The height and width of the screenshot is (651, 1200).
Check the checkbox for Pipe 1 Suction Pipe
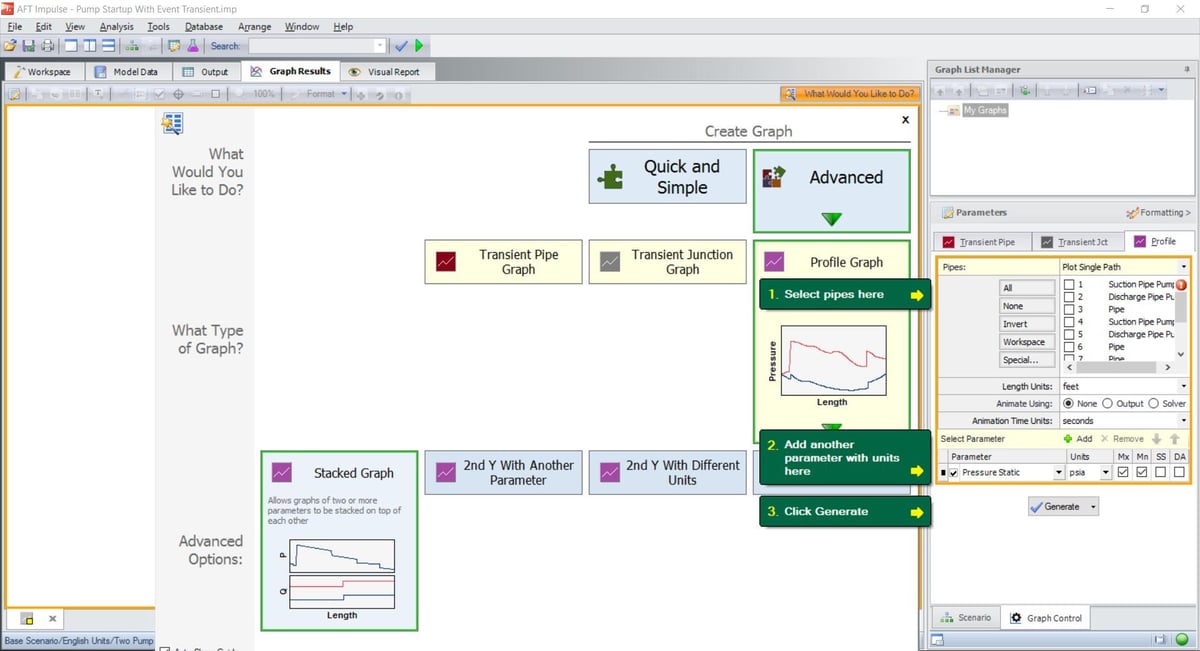tap(1067, 285)
